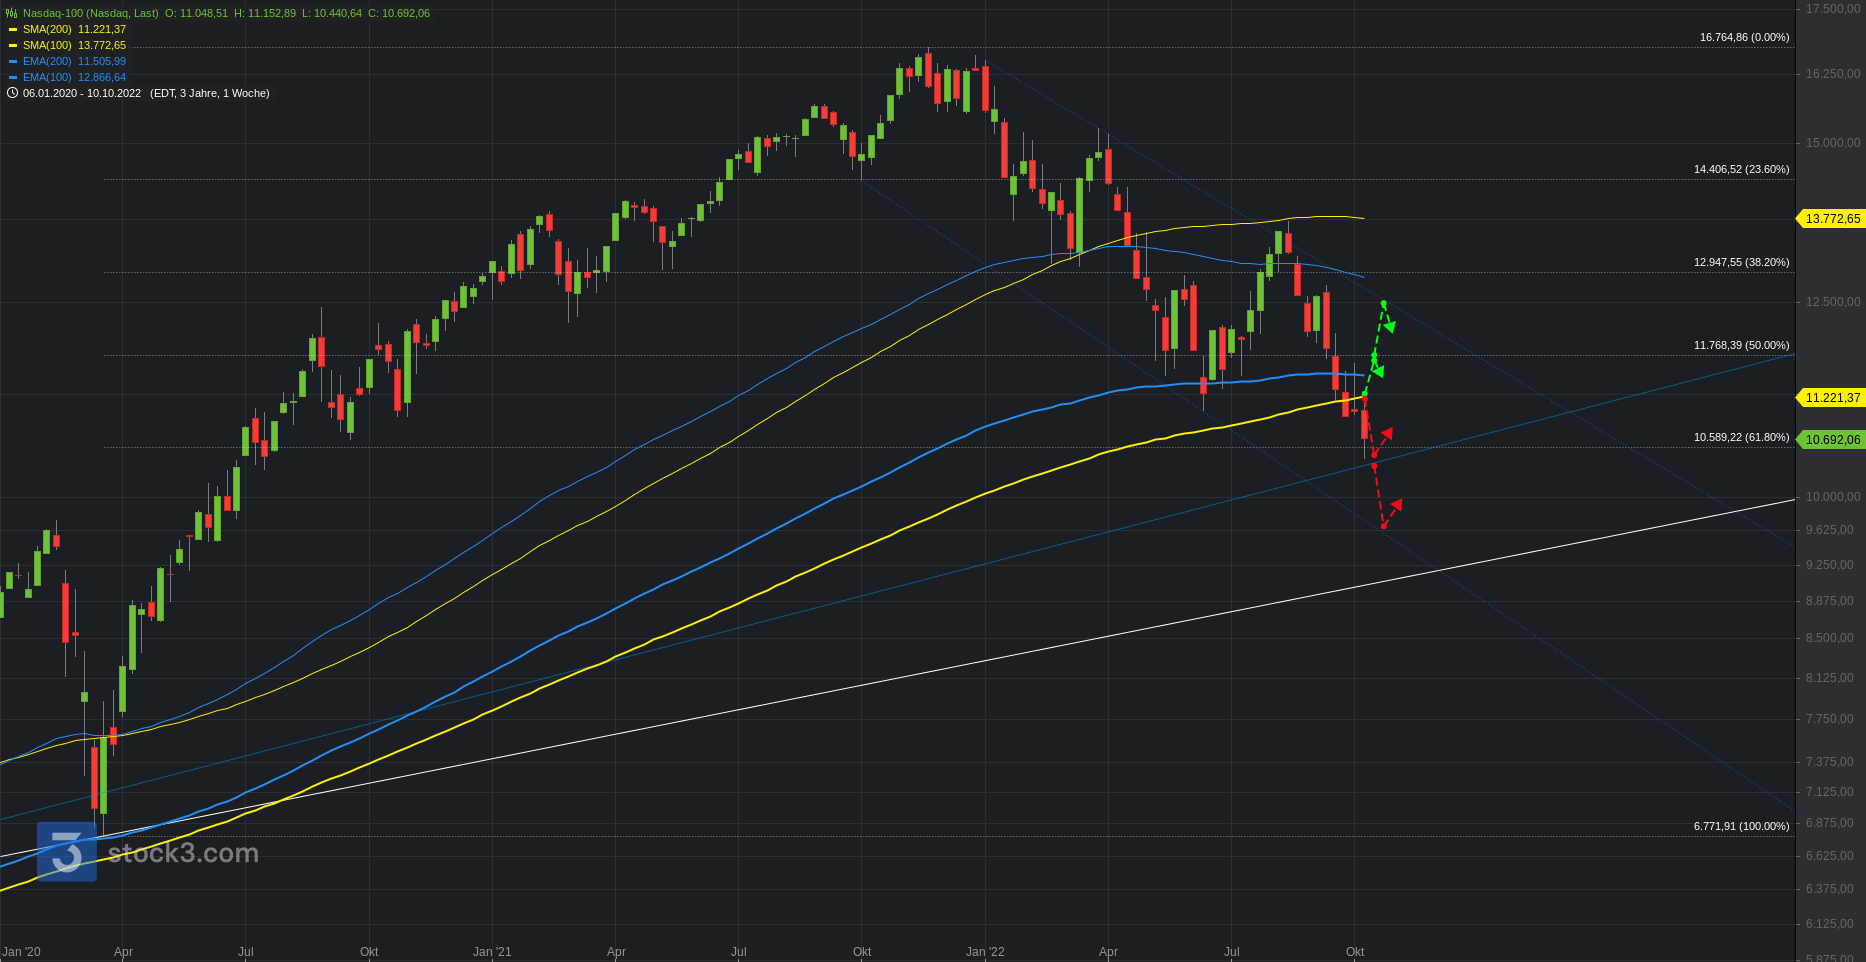This screenshot has height=962, width=1866.
Task: Click the yellow 13.772,65 price tag
Action: coord(1832,219)
